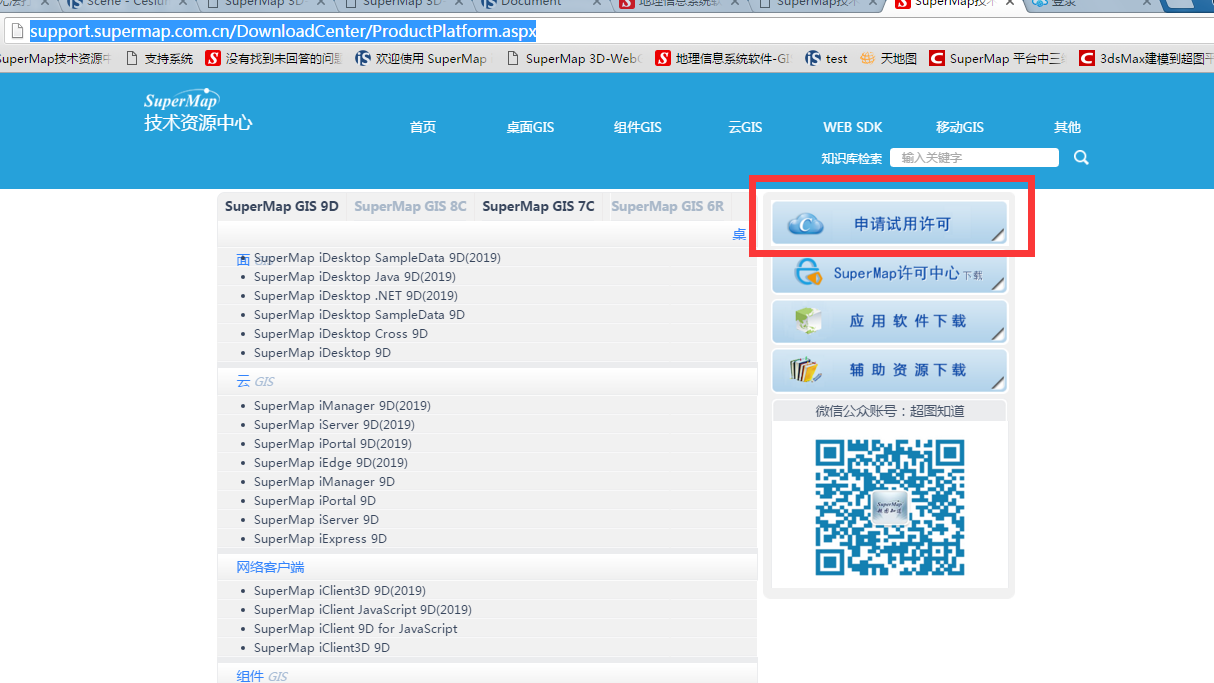1214x683 pixels.
Task: Open SuperMap iDesktop .NET 9D(2019) link
Action: [x=356, y=296]
